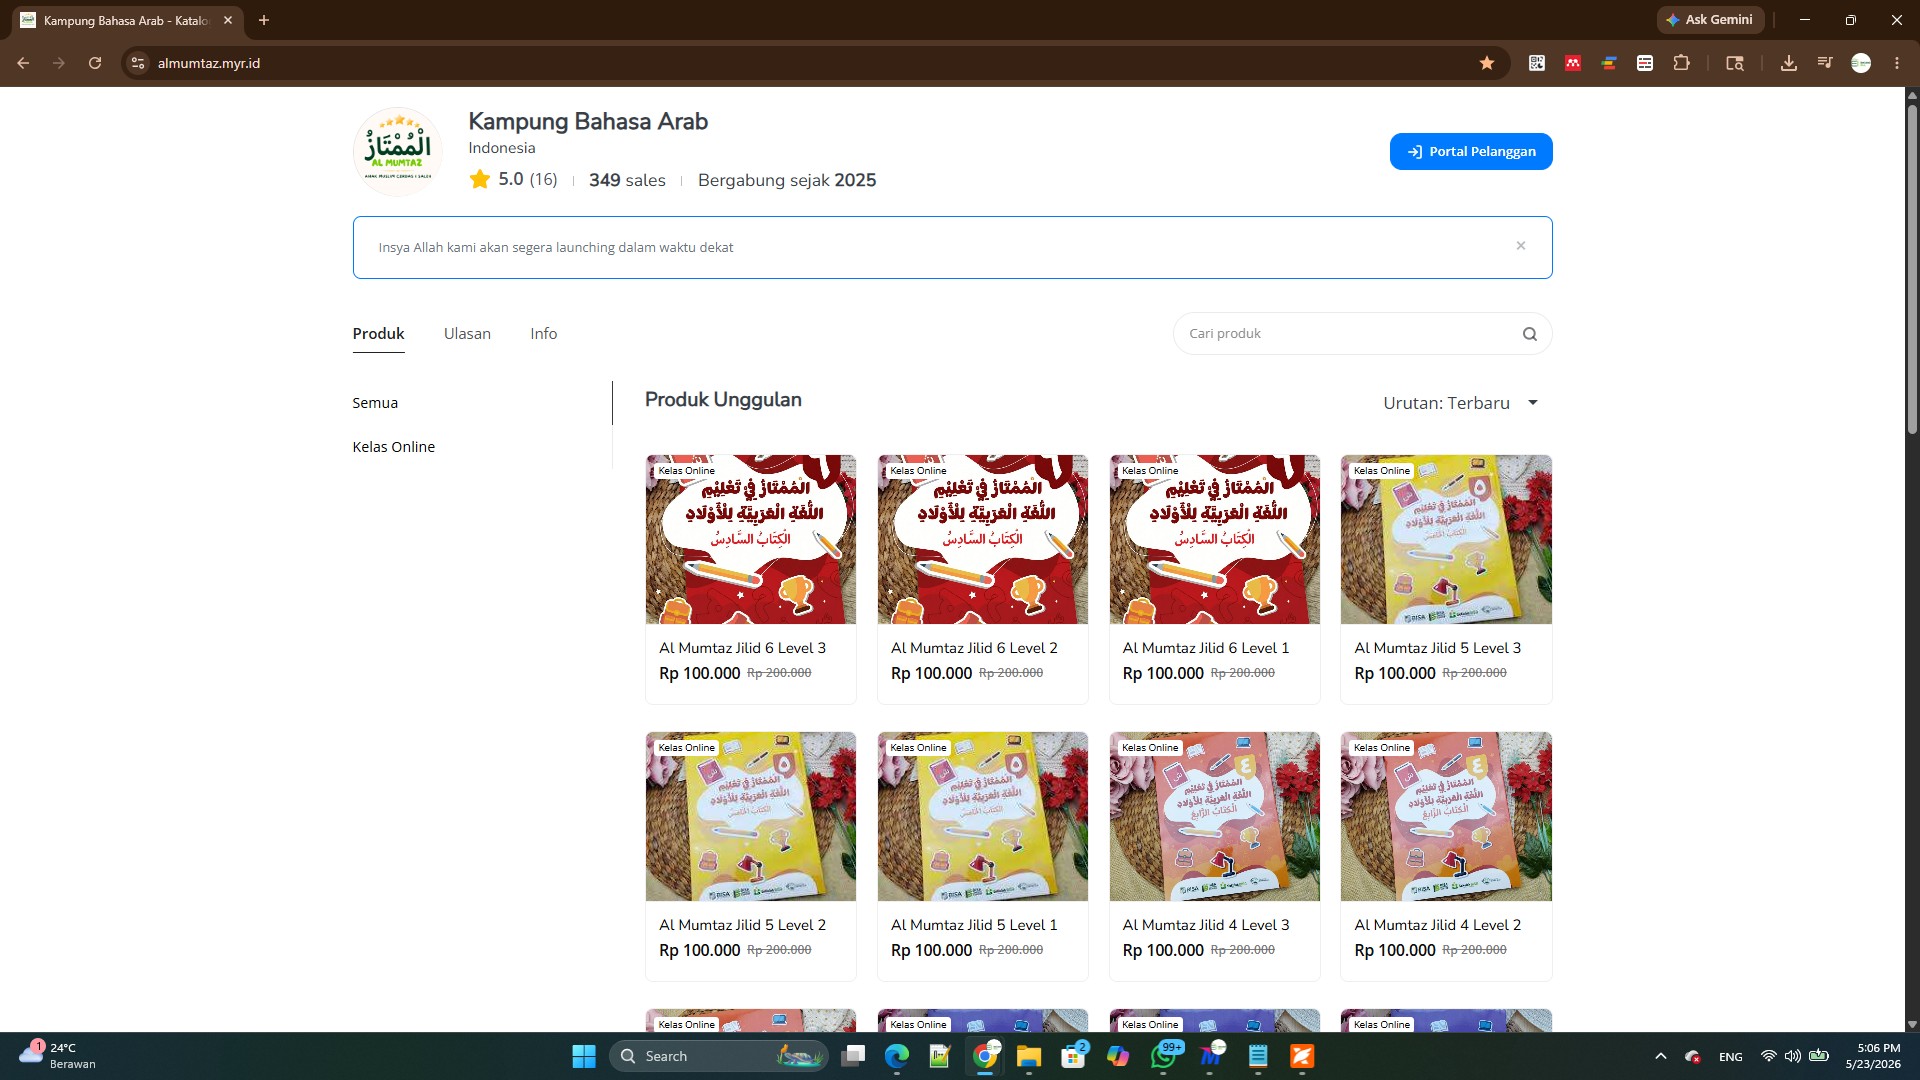Open Al Mumtaz Jilid 5 Level 2 thumbnail
The width and height of the screenshot is (1920, 1080).
tap(751, 817)
